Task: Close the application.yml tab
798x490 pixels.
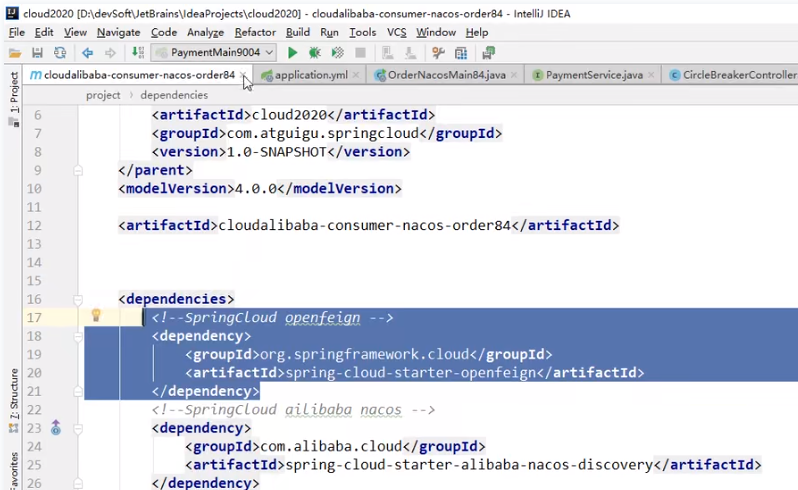Action: pyautogui.click(x=356, y=75)
